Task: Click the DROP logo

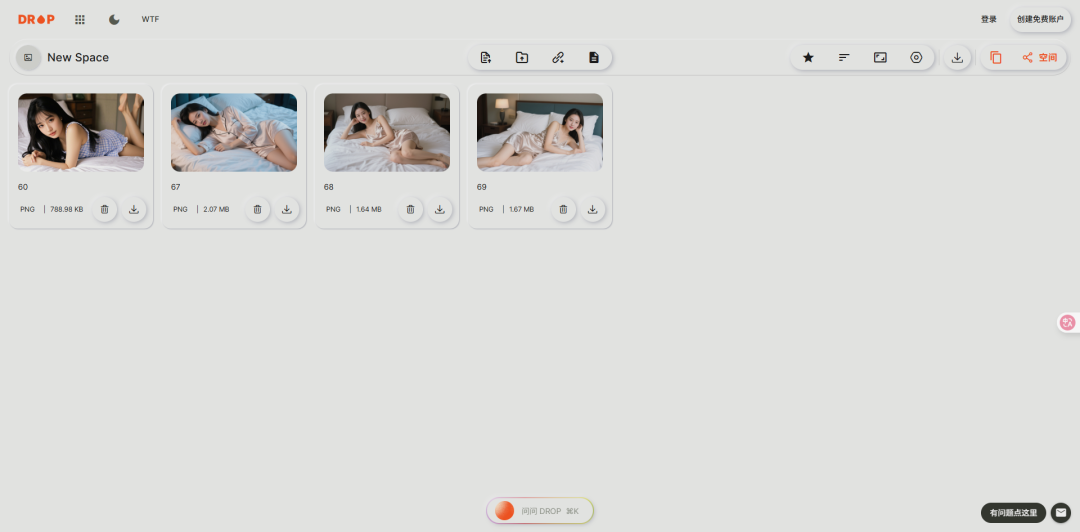Action: [36, 19]
